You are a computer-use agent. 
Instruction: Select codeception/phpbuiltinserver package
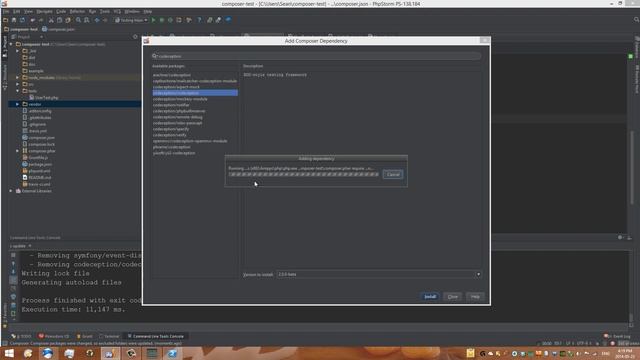179,111
